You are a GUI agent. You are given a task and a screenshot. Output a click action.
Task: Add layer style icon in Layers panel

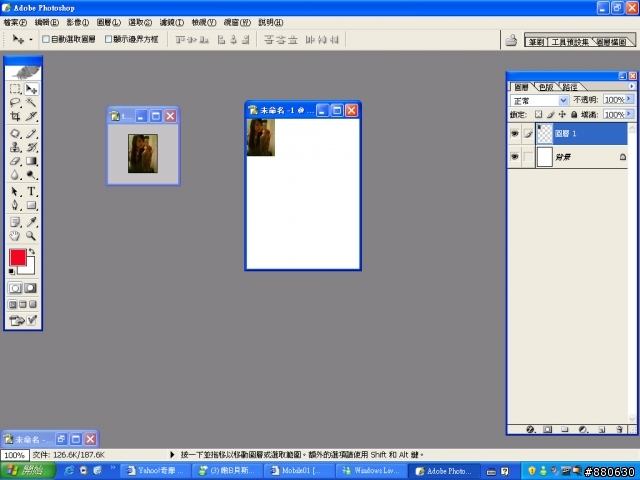coord(530,429)
